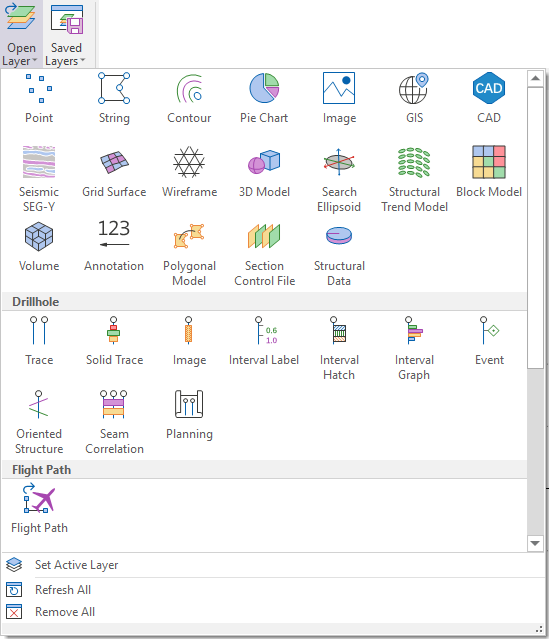Select Remove All menu entry
Viewport: 549px width, 639px height.
tap(273, 612)
